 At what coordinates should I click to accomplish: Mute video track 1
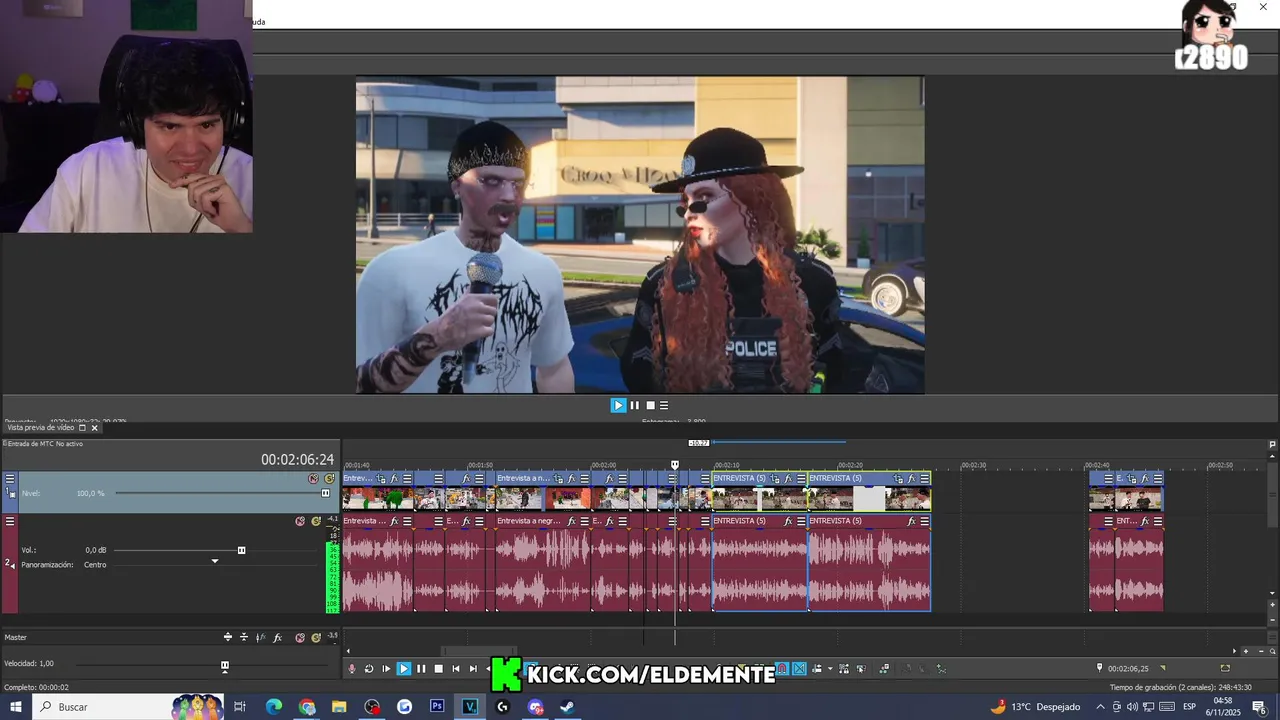313,479
